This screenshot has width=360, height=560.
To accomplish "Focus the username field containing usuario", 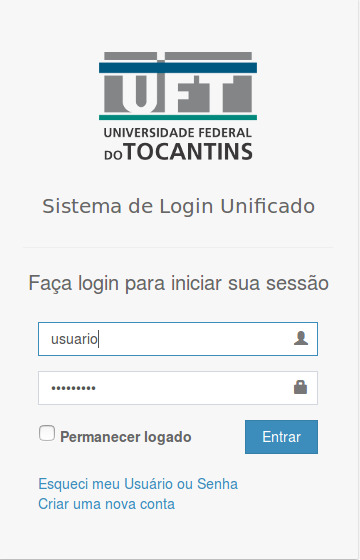I will 178,339.
